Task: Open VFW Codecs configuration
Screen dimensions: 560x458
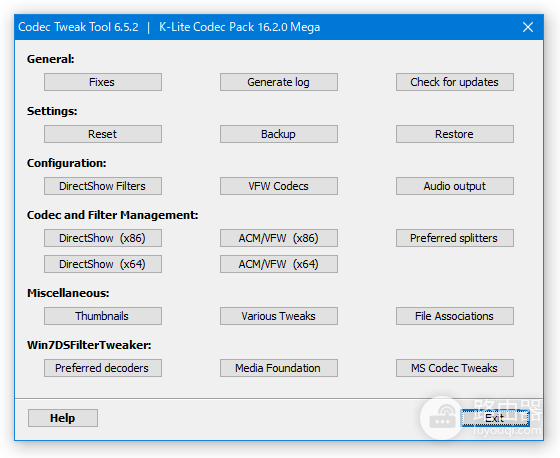Action: [279, 186]
